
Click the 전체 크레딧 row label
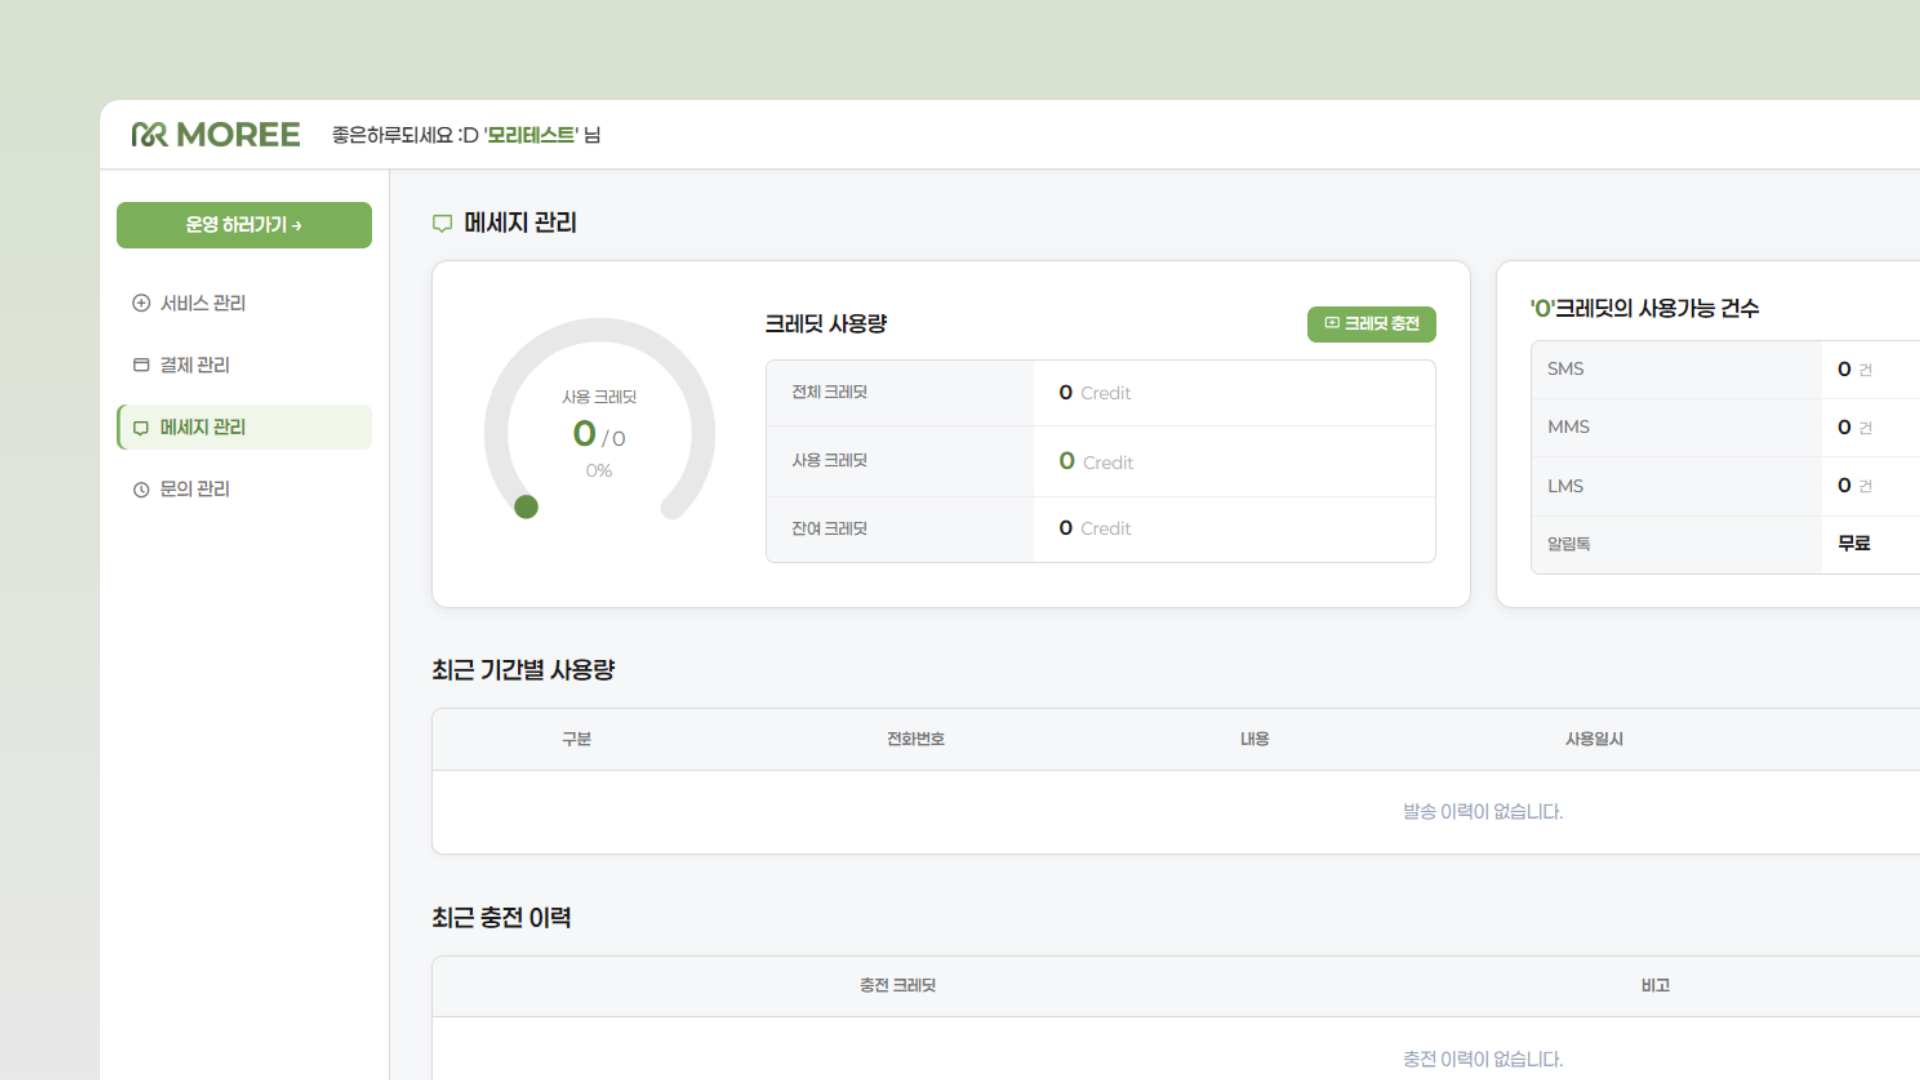pos(829,392)
